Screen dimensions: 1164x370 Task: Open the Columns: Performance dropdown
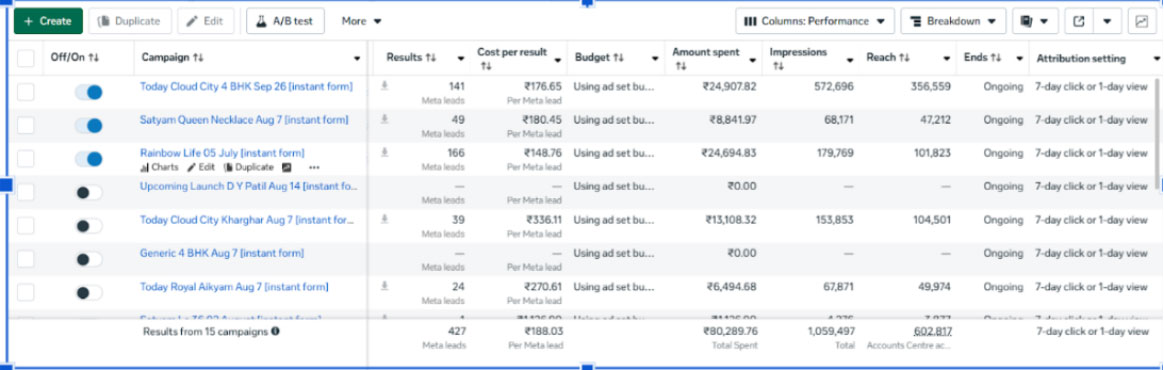(x=814, y=21)
